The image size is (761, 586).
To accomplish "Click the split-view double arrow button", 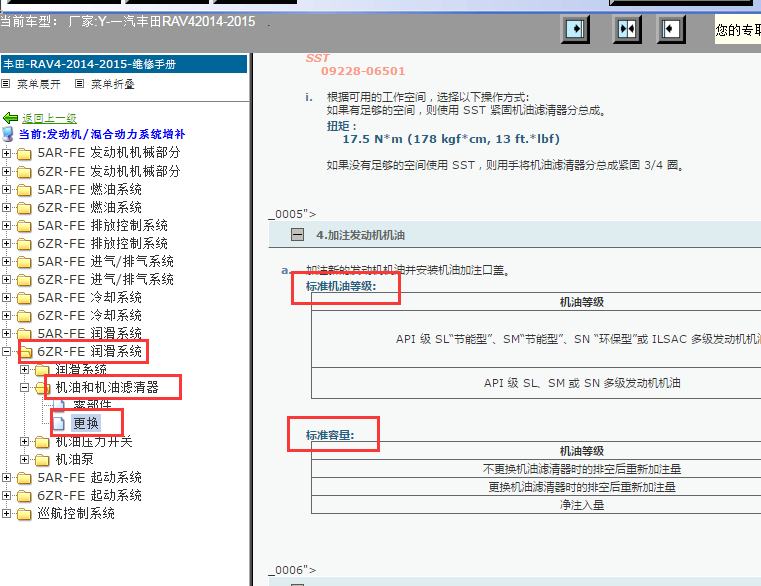I will tap(627, 29).
